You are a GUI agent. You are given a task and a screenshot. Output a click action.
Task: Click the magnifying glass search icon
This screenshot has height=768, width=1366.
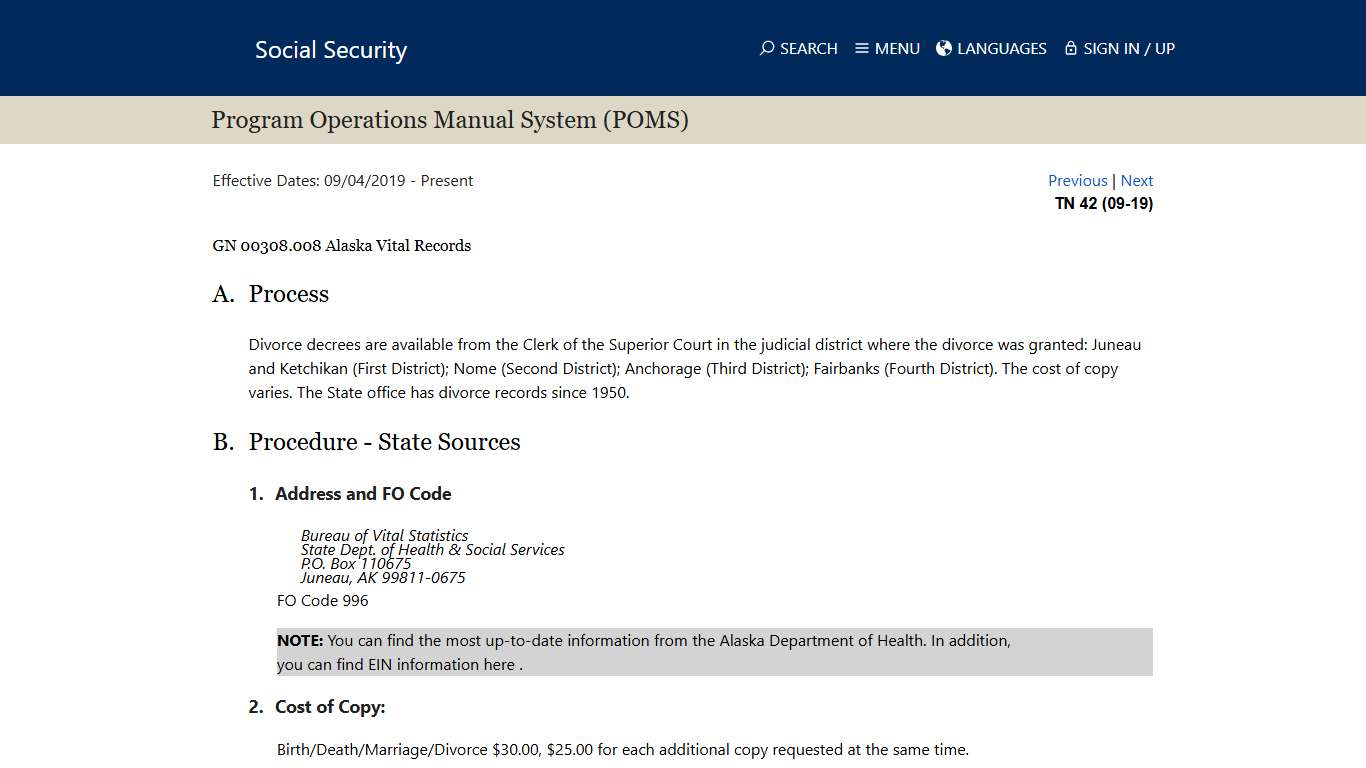click(767, 48)
